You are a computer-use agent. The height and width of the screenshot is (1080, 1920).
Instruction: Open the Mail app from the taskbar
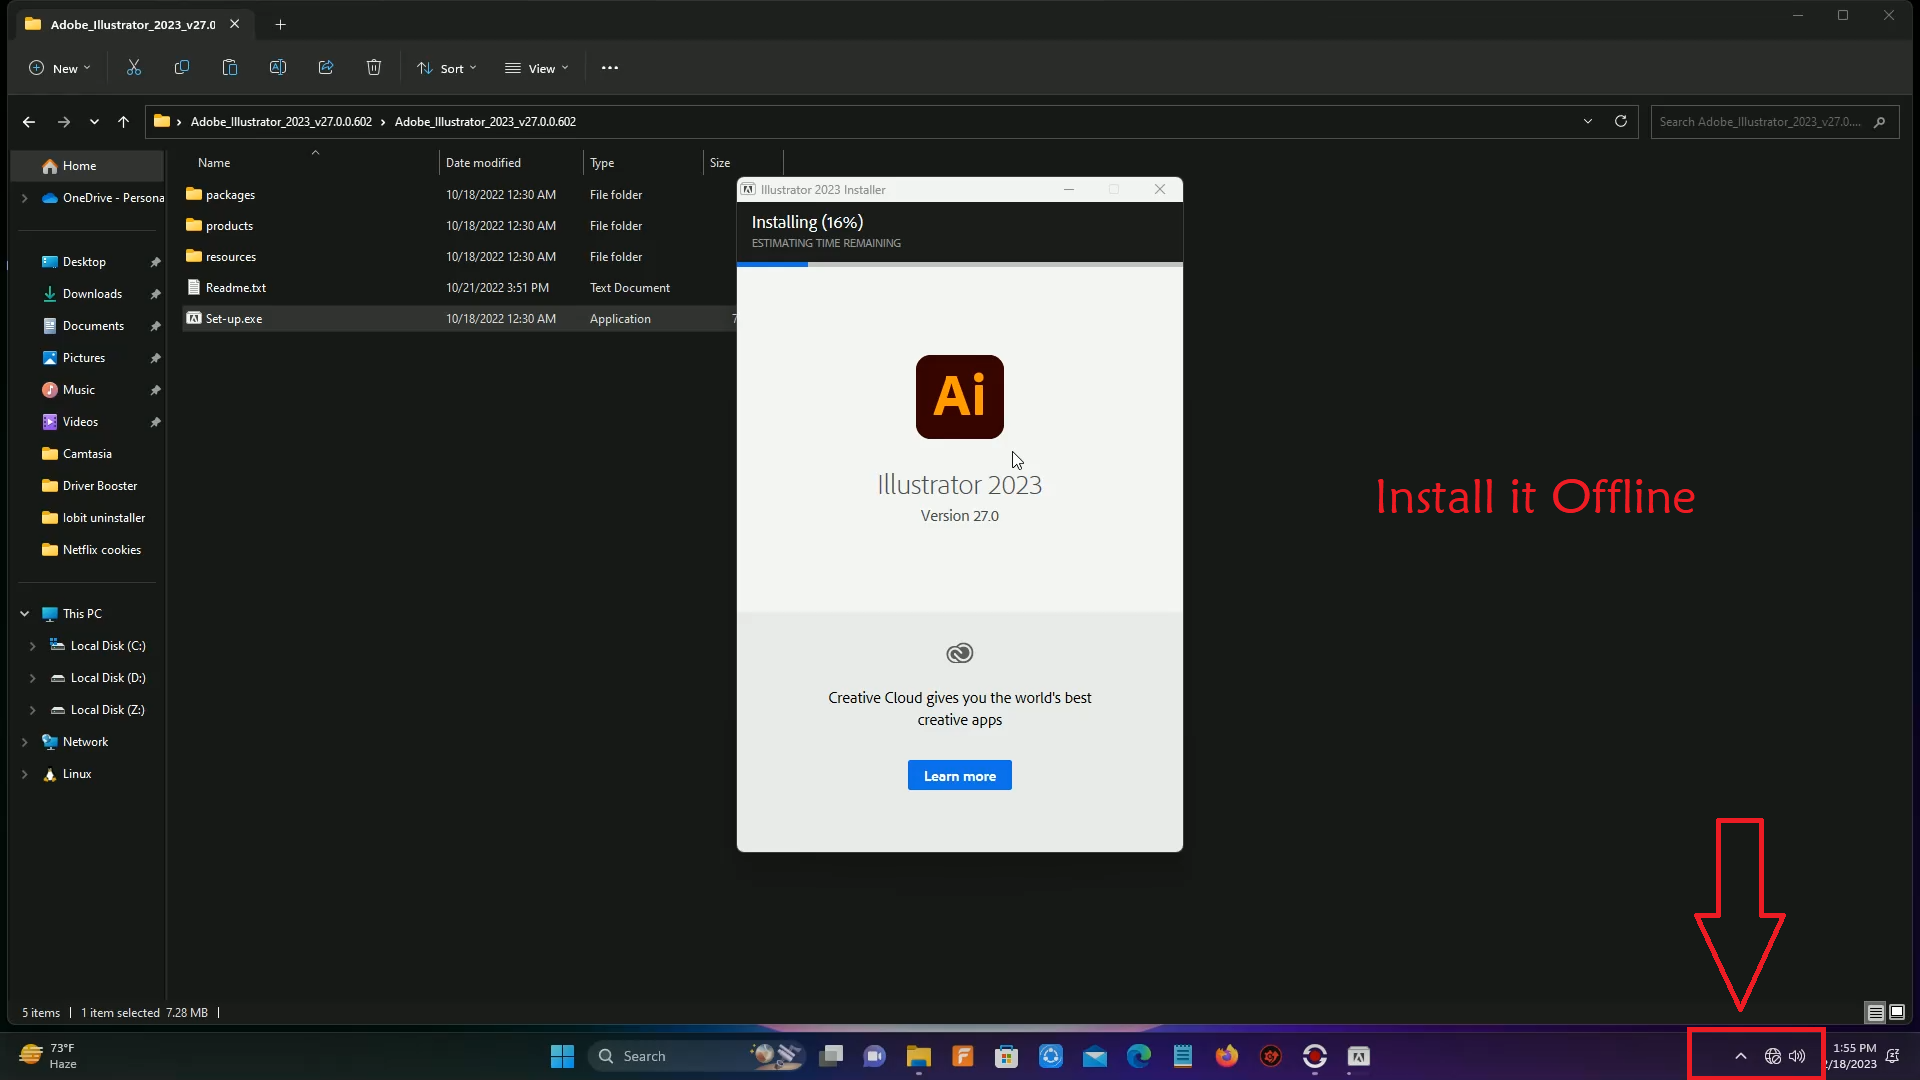point(1095,1056)
